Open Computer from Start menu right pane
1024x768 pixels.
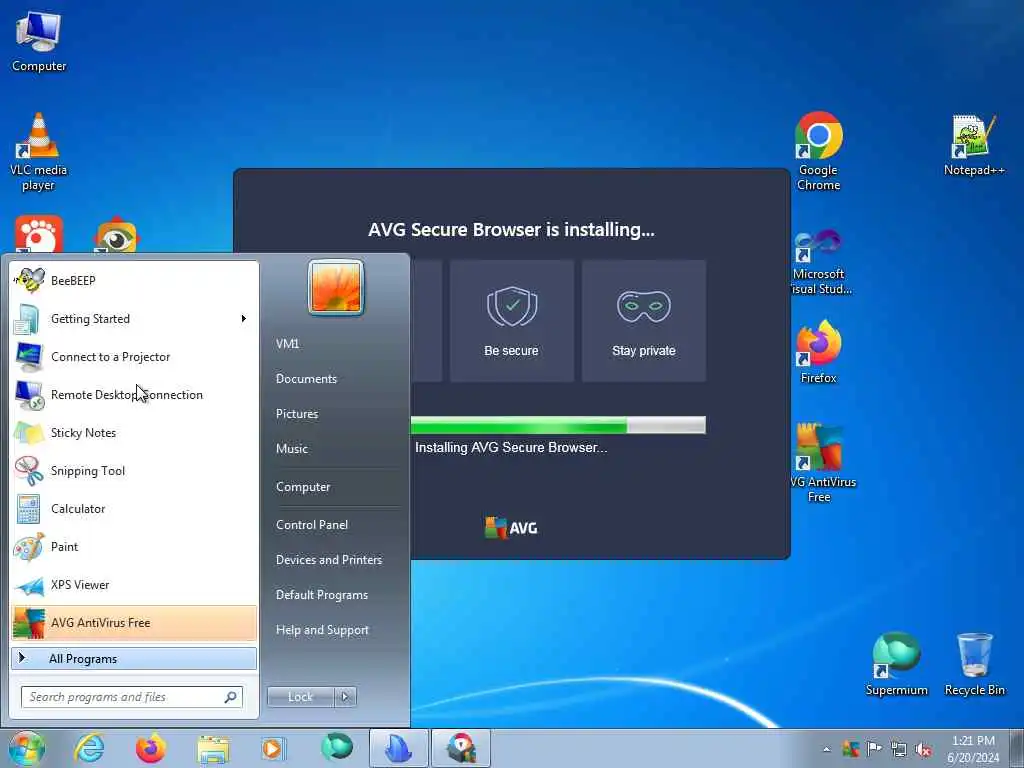(303, 487)
